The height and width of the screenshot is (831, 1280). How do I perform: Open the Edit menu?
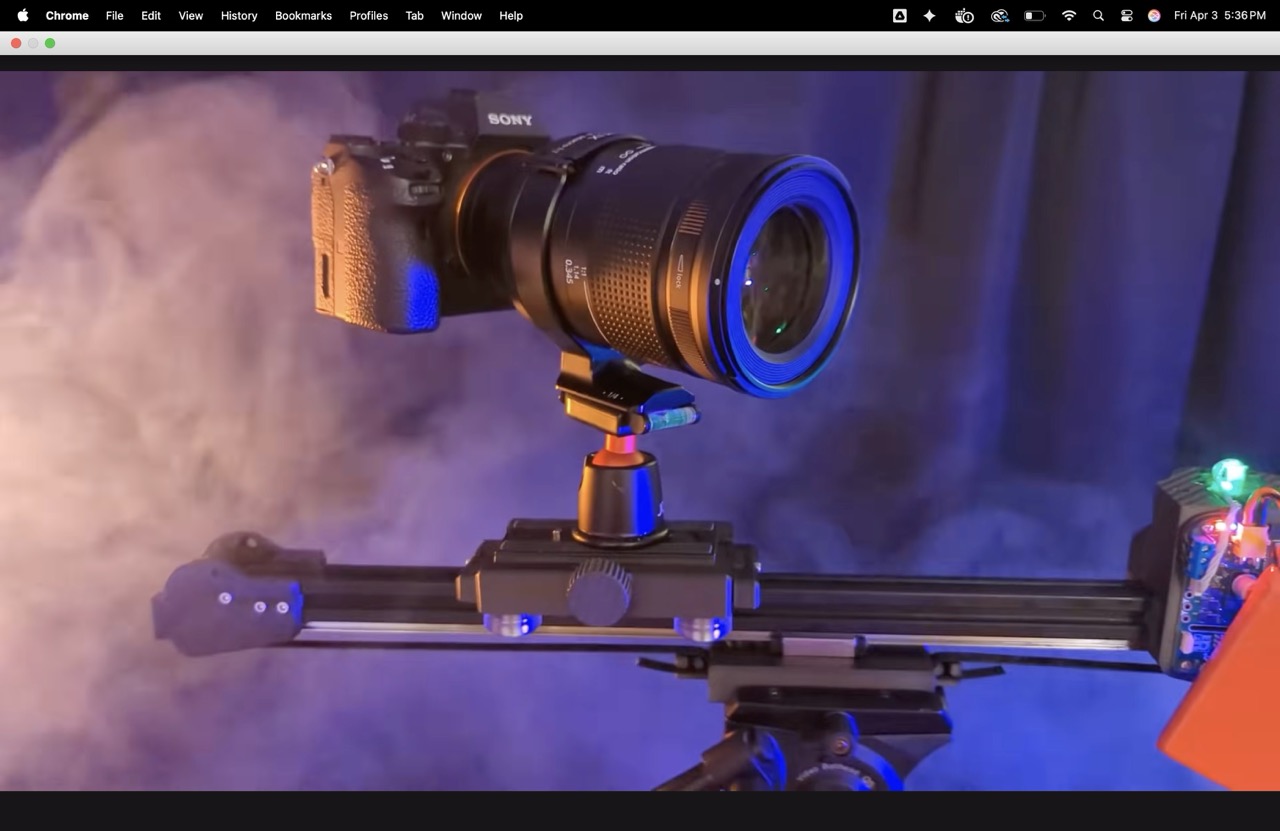coord(151,15)
